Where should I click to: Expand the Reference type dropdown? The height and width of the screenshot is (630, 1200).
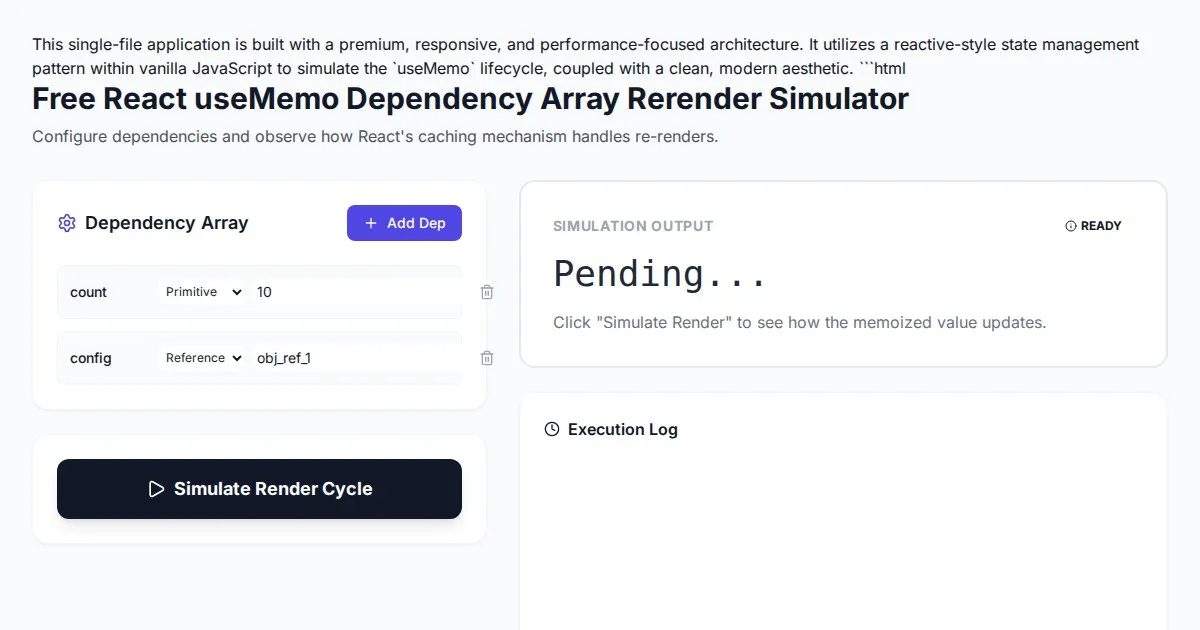204,358
